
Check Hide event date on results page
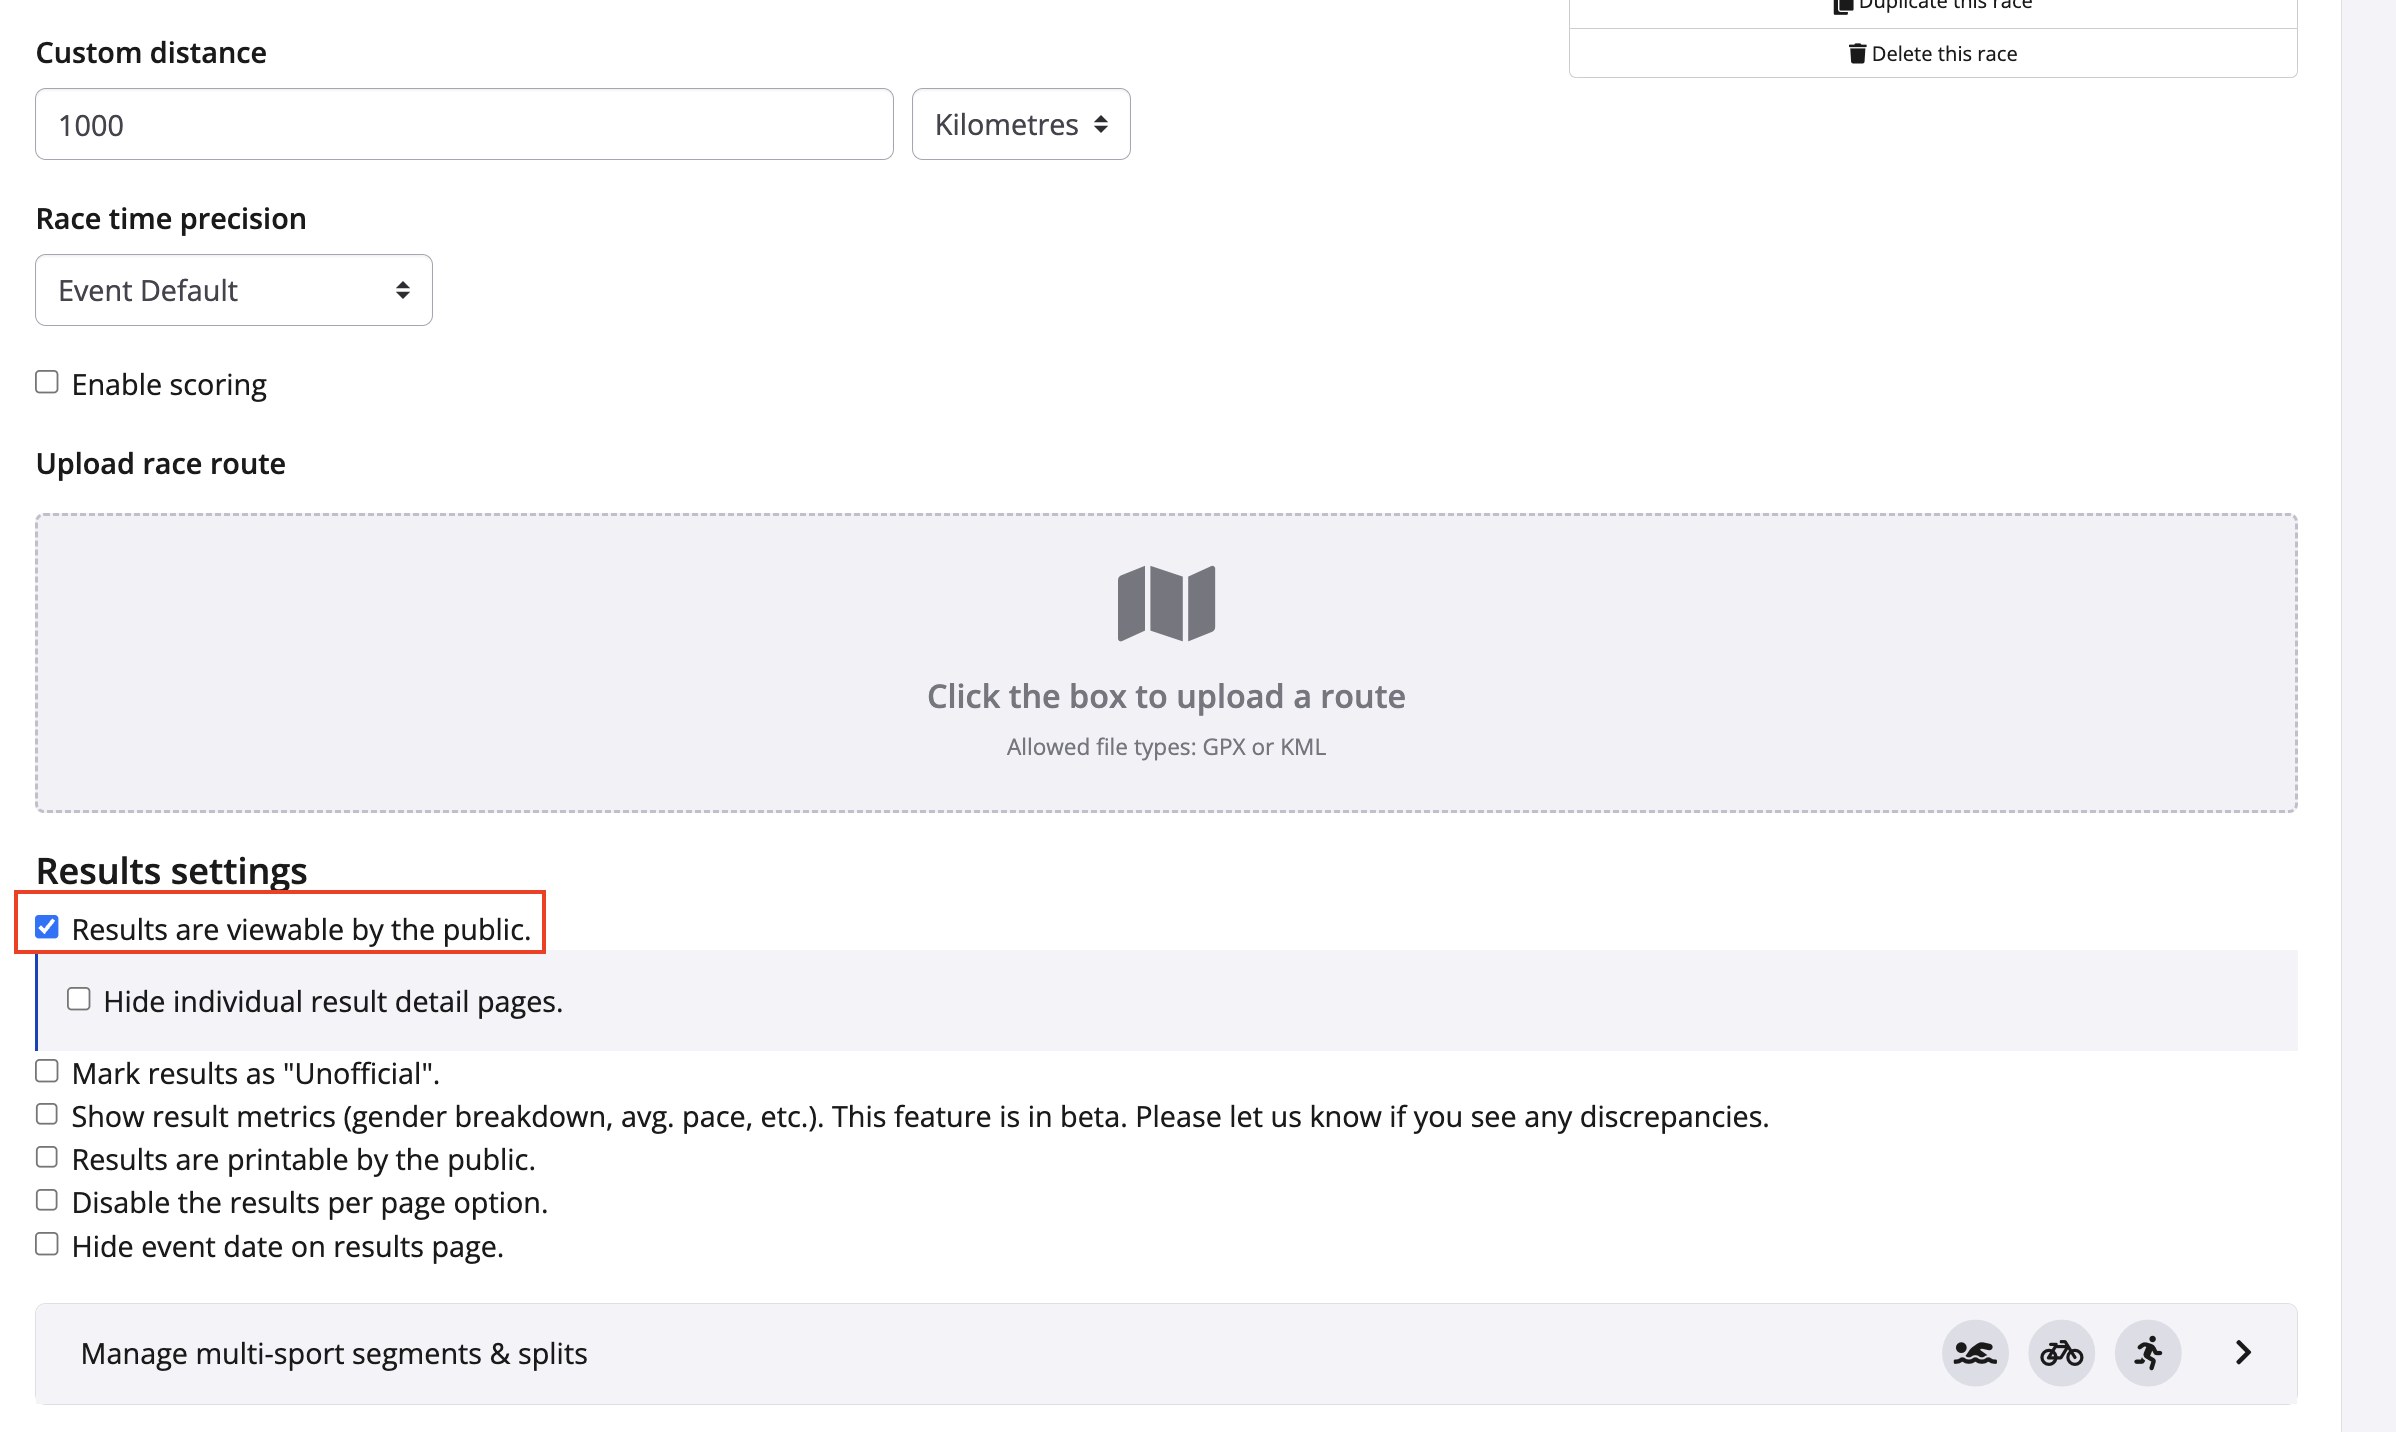point(47,1245)
